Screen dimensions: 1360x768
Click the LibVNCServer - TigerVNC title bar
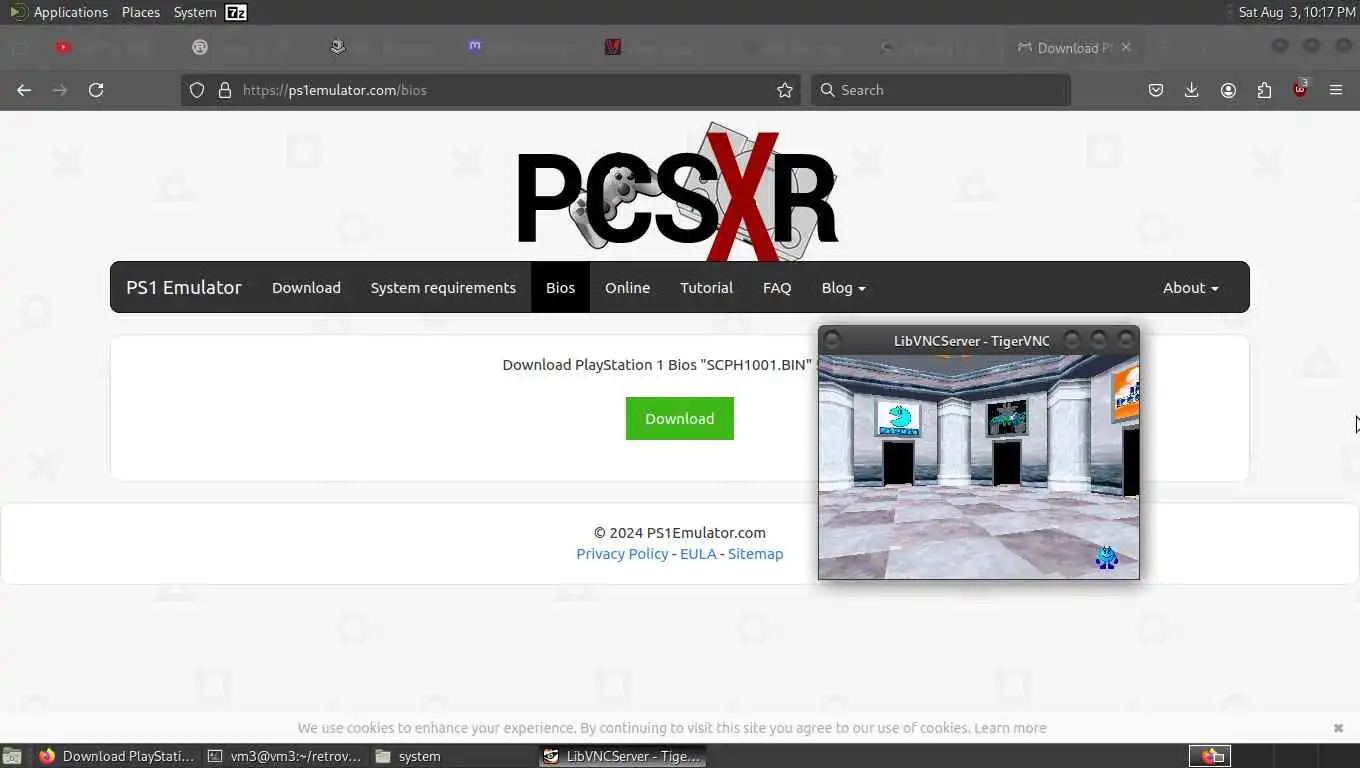click(x=972, y=340)
